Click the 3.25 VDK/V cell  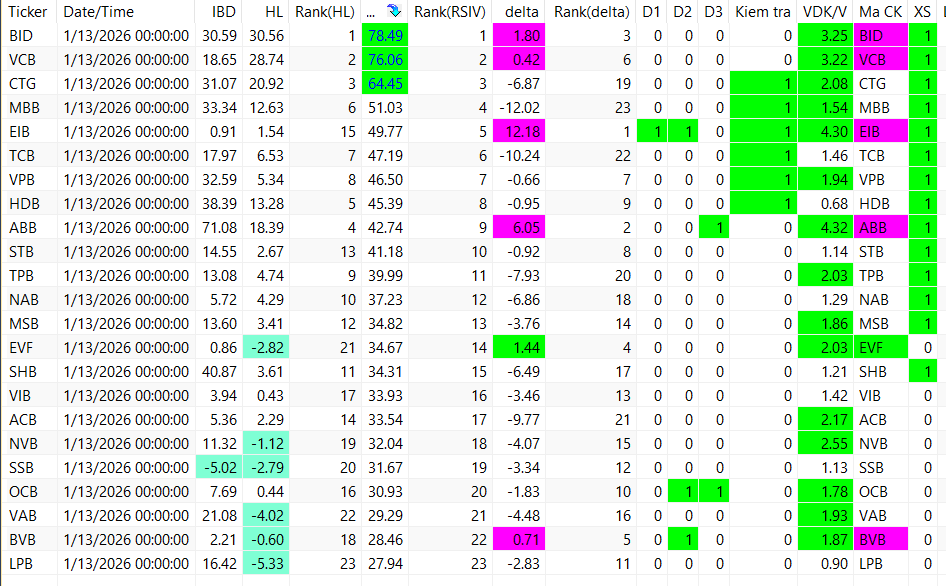pos(825,36)
